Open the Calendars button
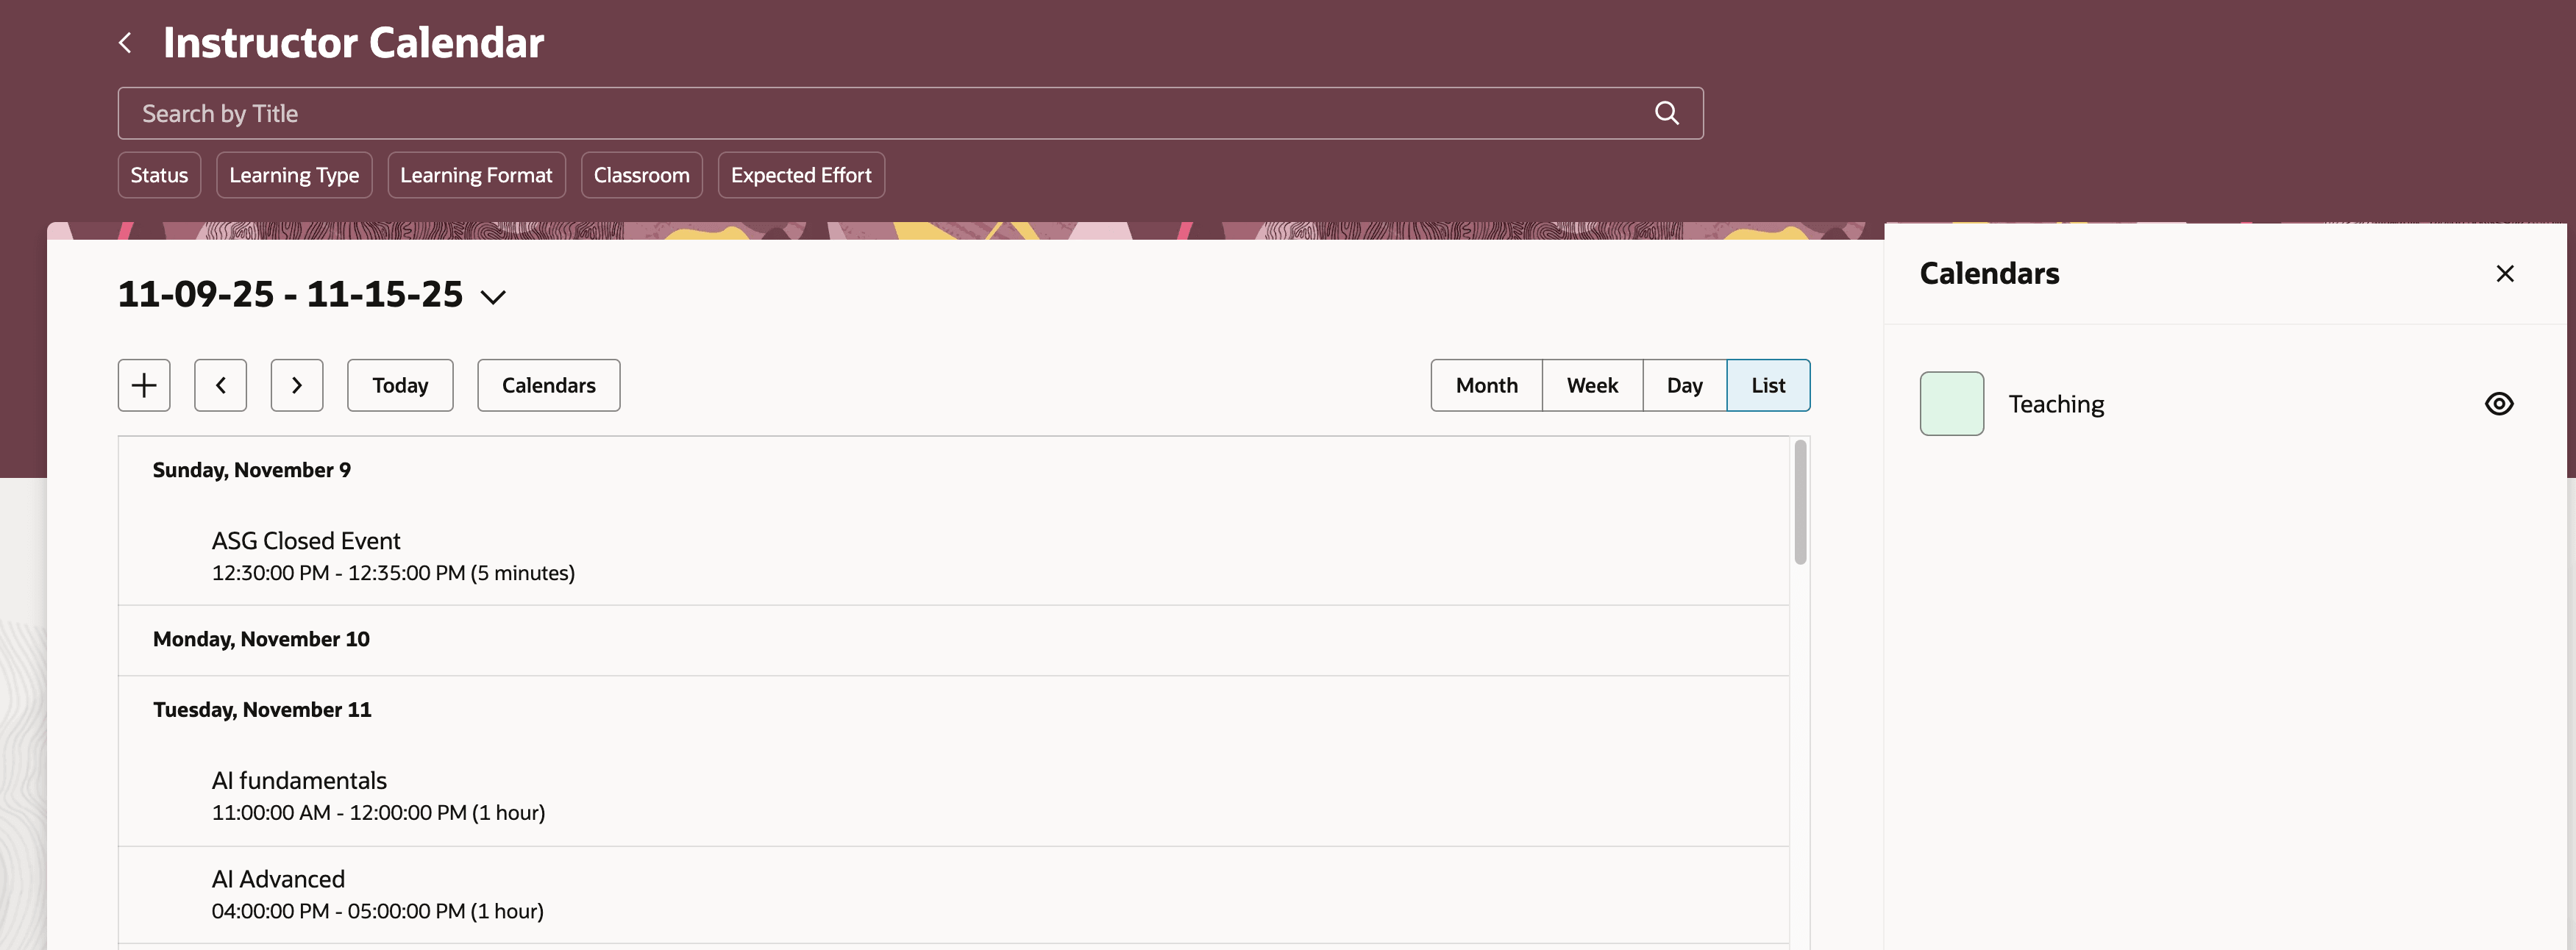Screen dimensions: 2576x950 548,385
